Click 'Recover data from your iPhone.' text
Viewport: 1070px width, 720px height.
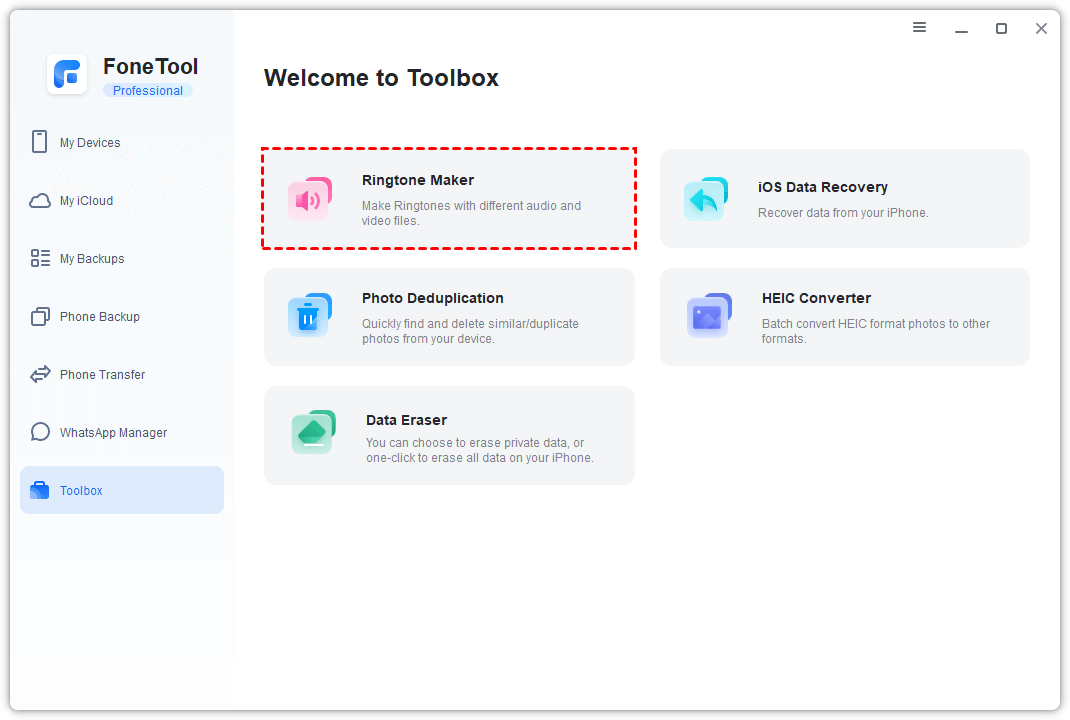coord(843,213)
